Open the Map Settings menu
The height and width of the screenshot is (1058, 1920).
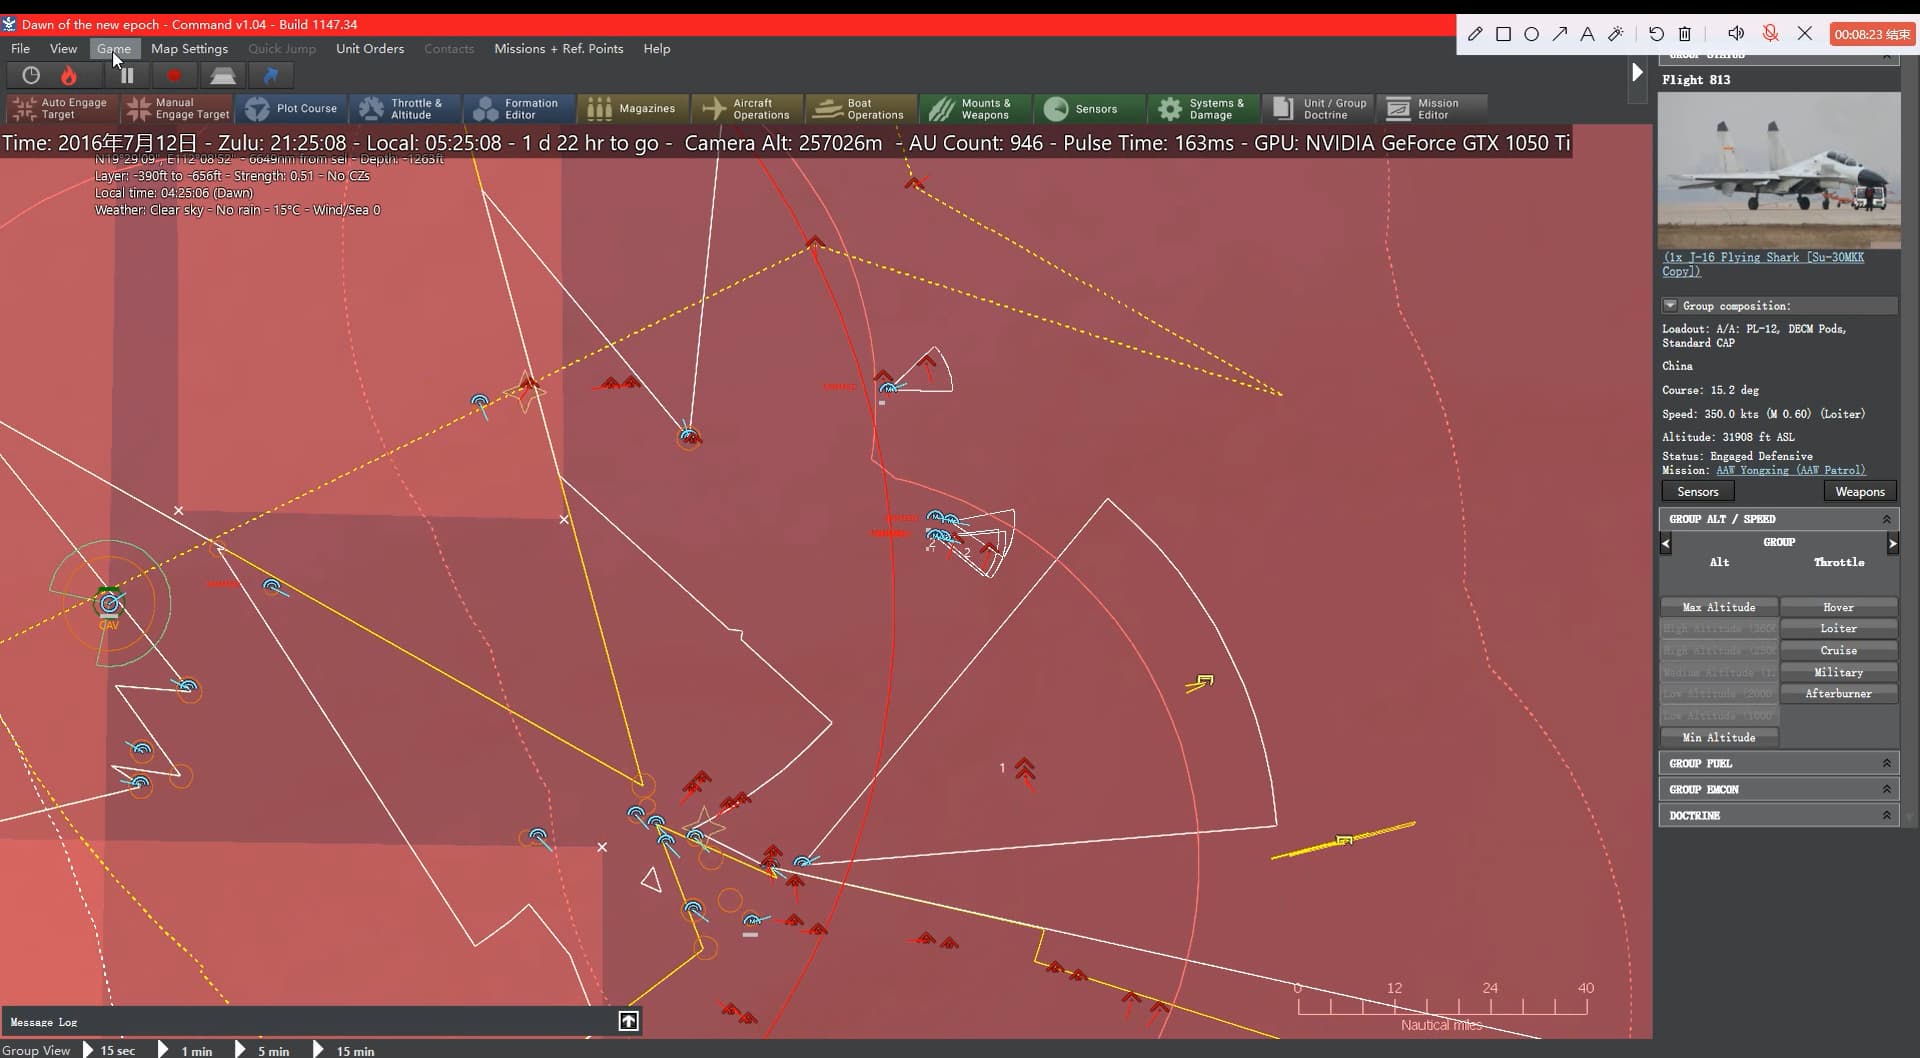(189, 48)
